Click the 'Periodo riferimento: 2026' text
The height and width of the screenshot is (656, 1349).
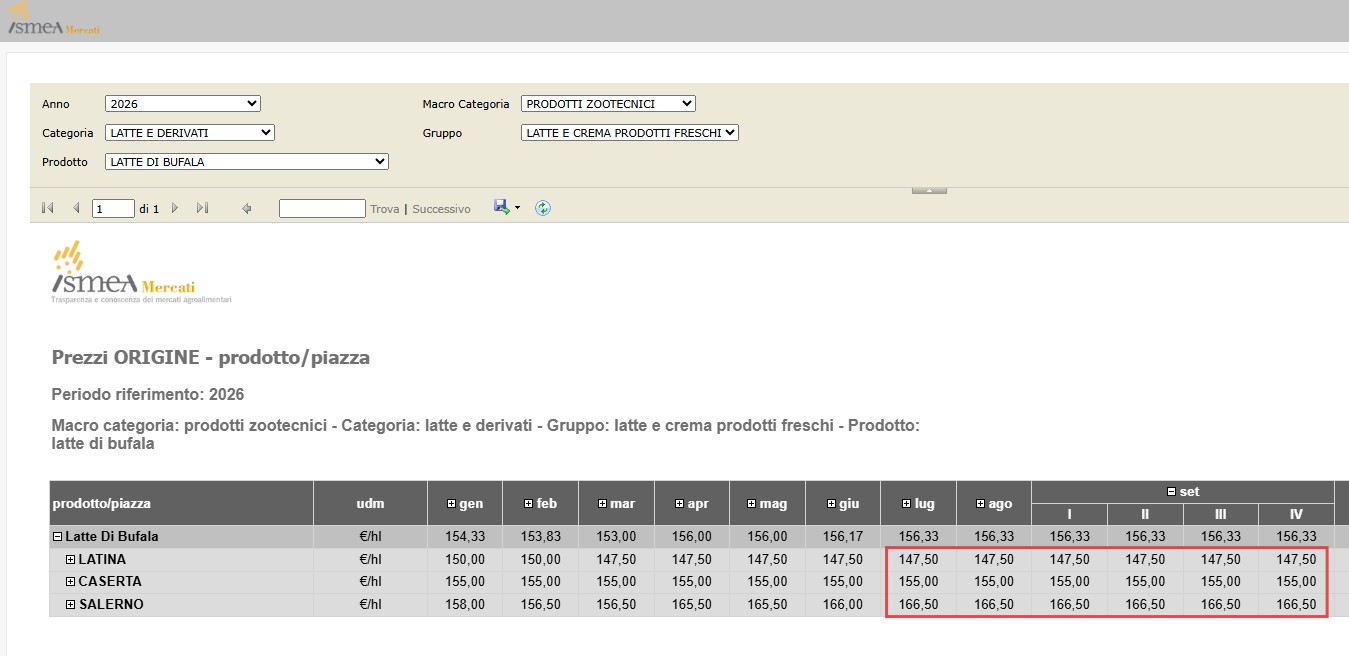pyautogui.click(x=148, y=394)
